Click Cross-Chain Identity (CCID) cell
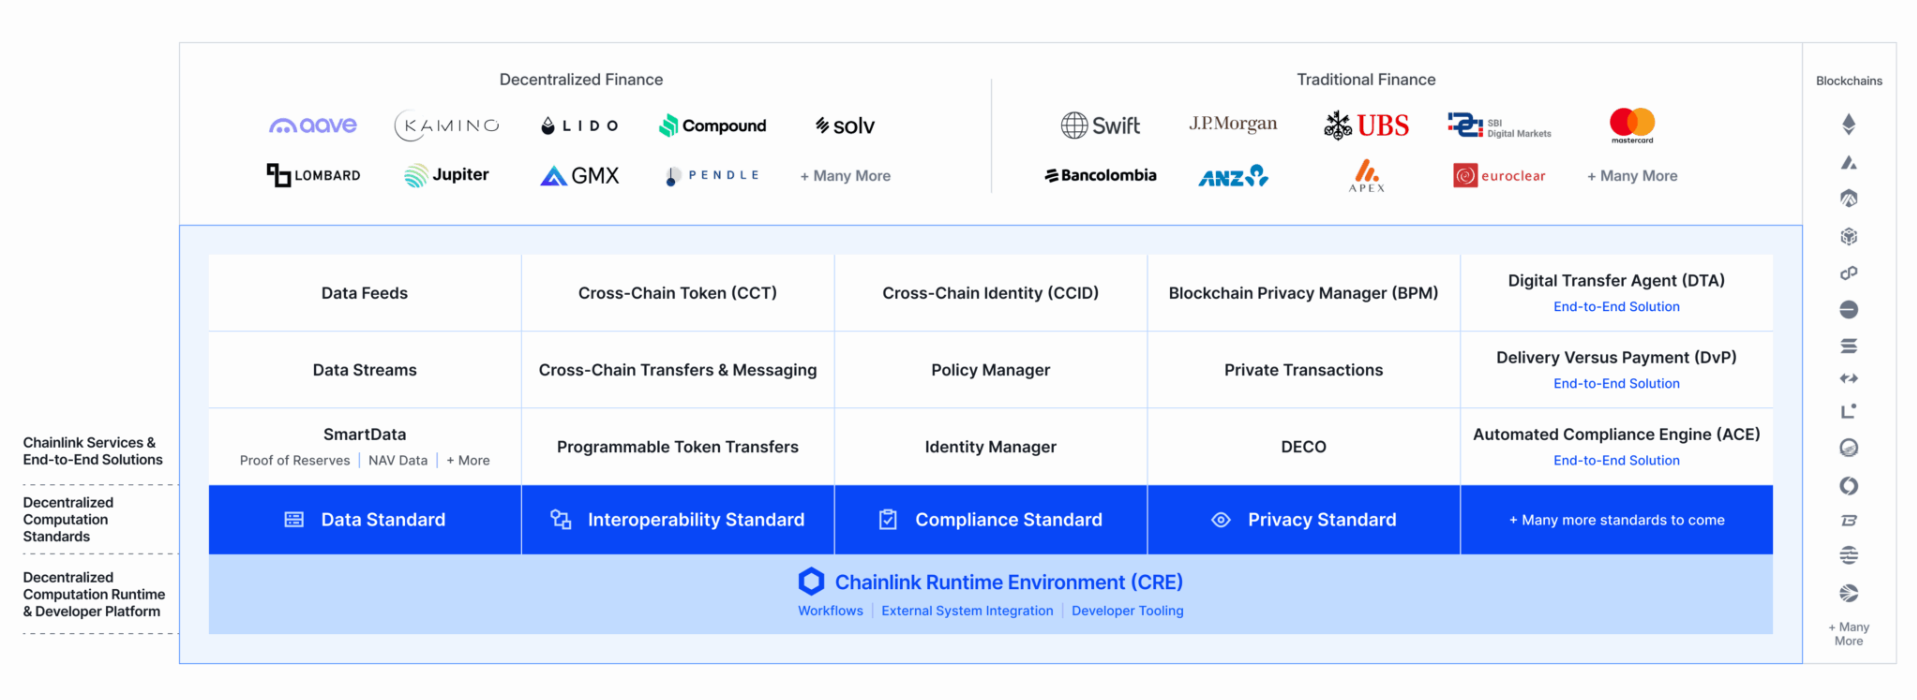This screenshot has height=700, width=1917. click(991, 293)
